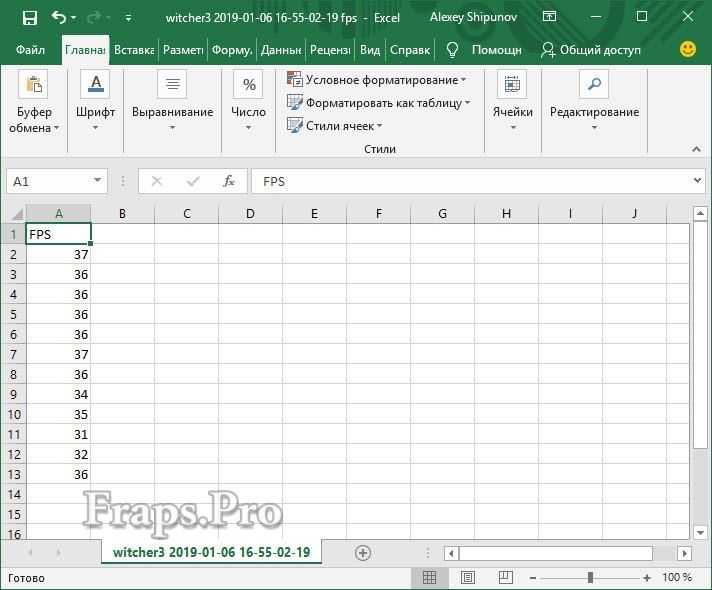Open Условное форматирование menu
Viewport: 712px width, 590px height.
[x=377, y=79]
